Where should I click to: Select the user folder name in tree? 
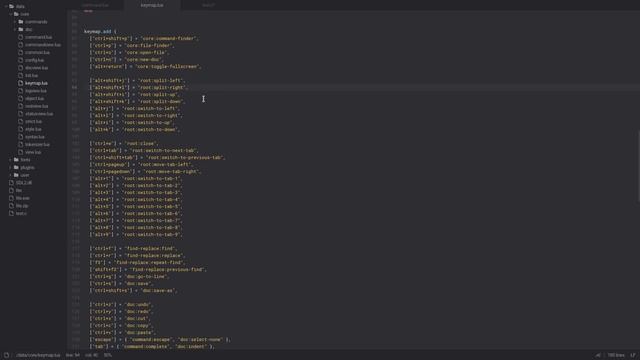coord(25,176)
